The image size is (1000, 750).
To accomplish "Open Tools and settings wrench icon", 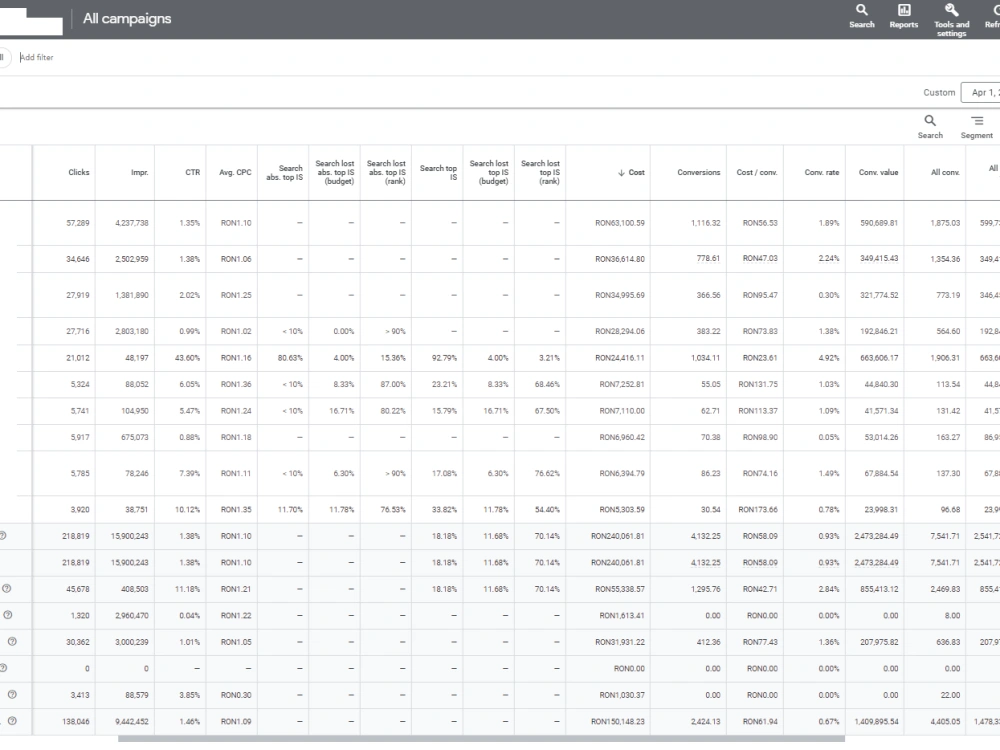I will [952, 19].
